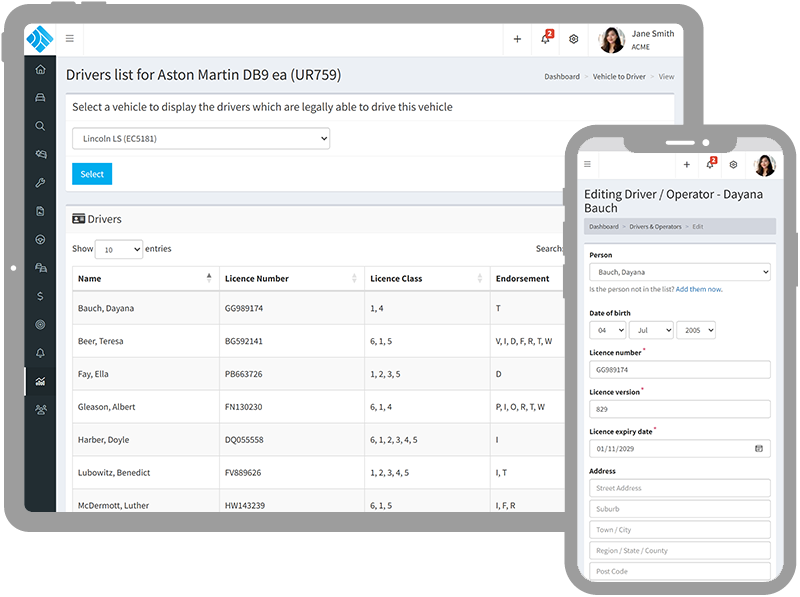Open the car Vehicles icon in sidebar
The height and width of the screenshot is (597, 800).
click(x=40, y=97)
